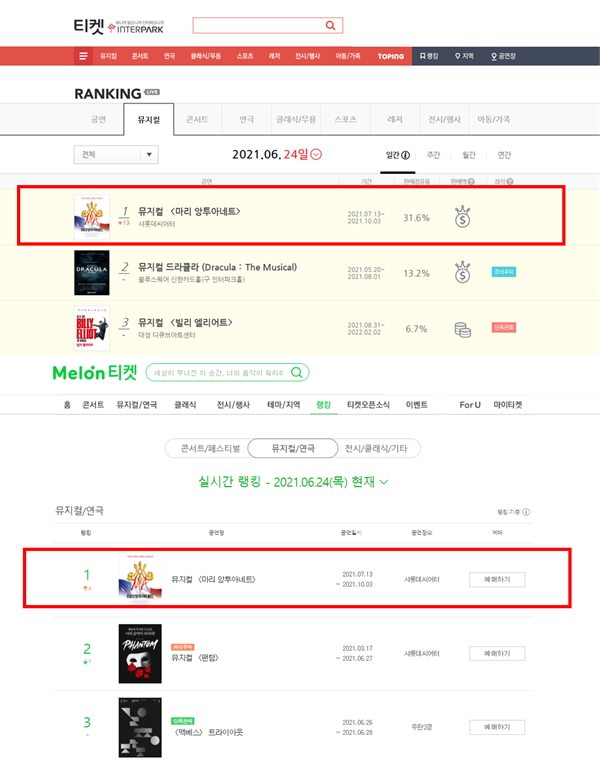Expand the 실시간 랭킹 date chevron

tap(384, 482)
